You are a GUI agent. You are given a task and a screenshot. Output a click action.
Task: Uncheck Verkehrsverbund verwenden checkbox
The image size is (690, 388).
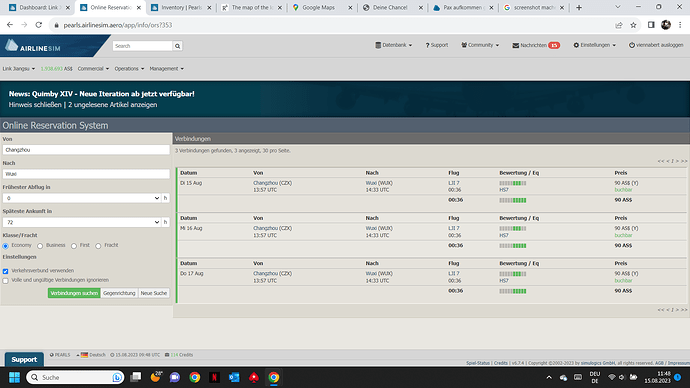click(x=6, y=271)
